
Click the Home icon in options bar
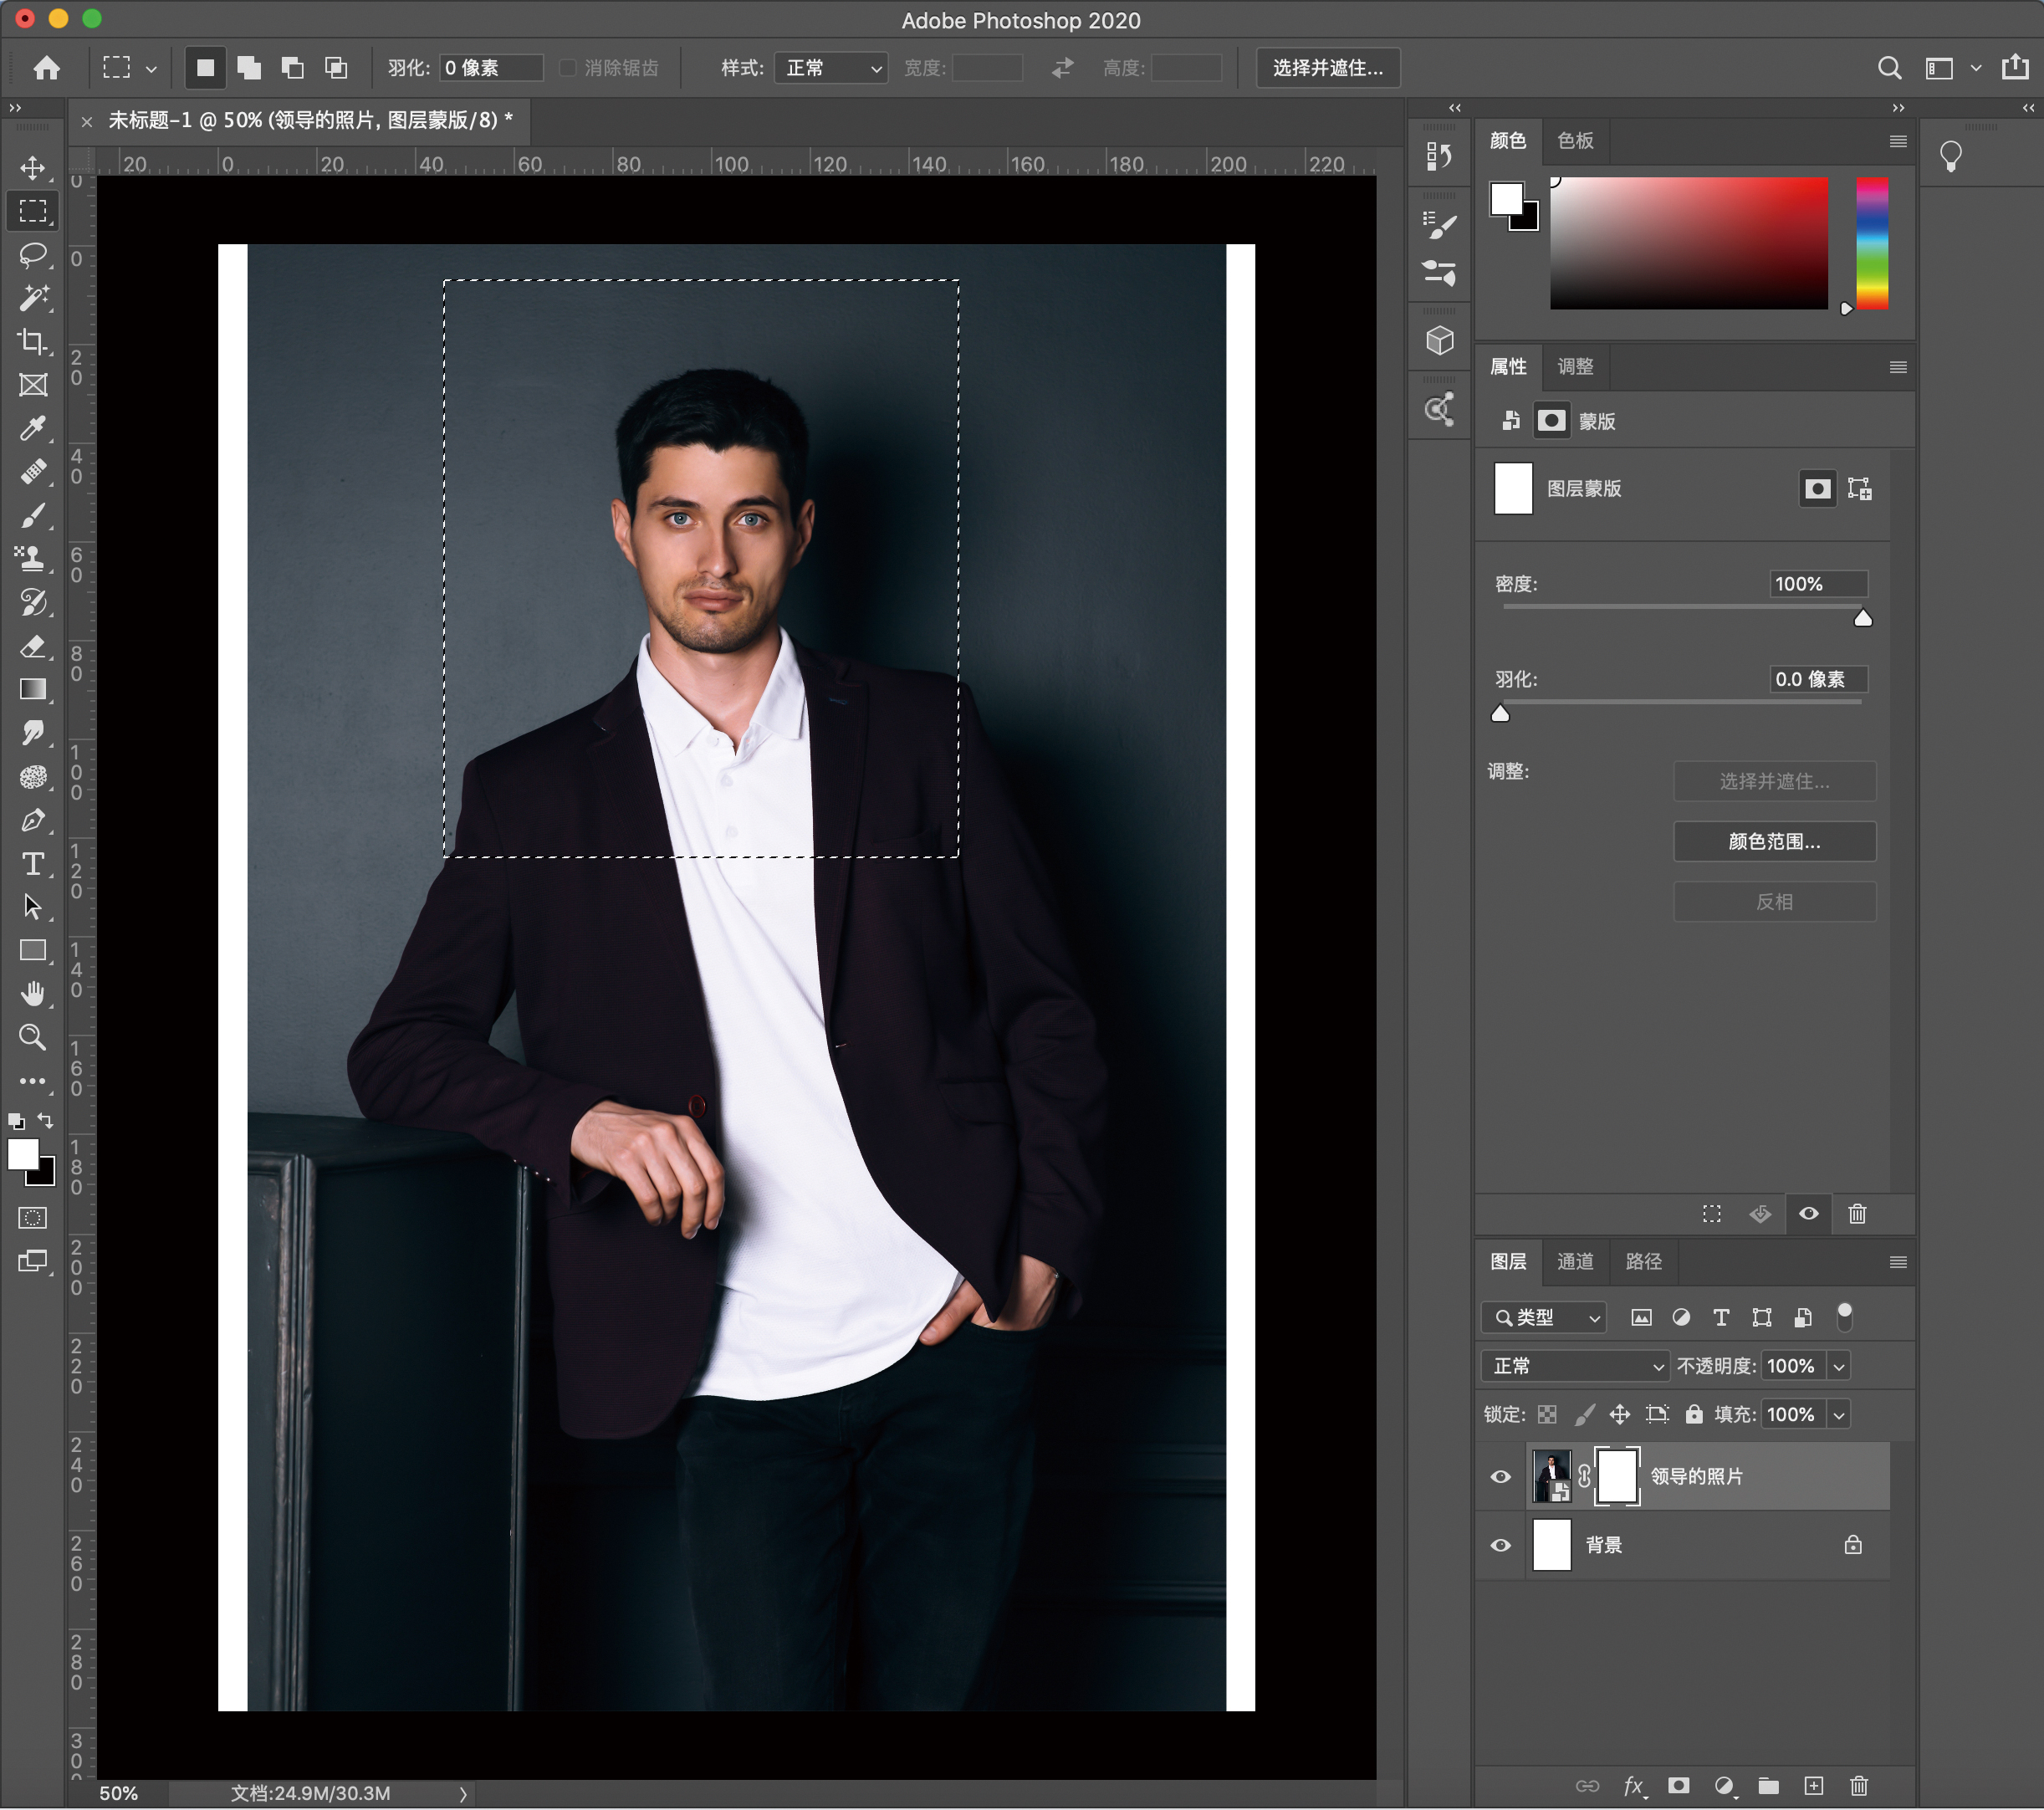[47, 67]
